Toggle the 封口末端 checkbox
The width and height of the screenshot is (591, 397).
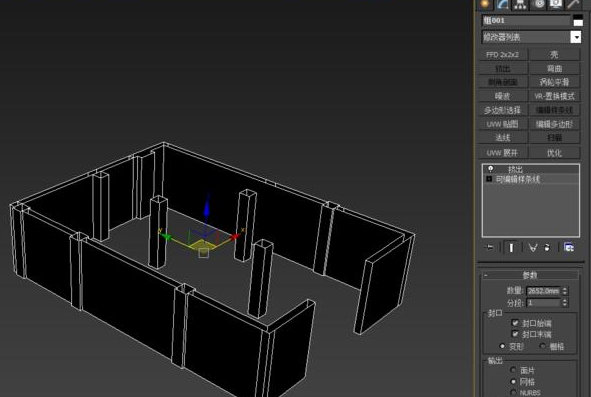click(515, 334)
